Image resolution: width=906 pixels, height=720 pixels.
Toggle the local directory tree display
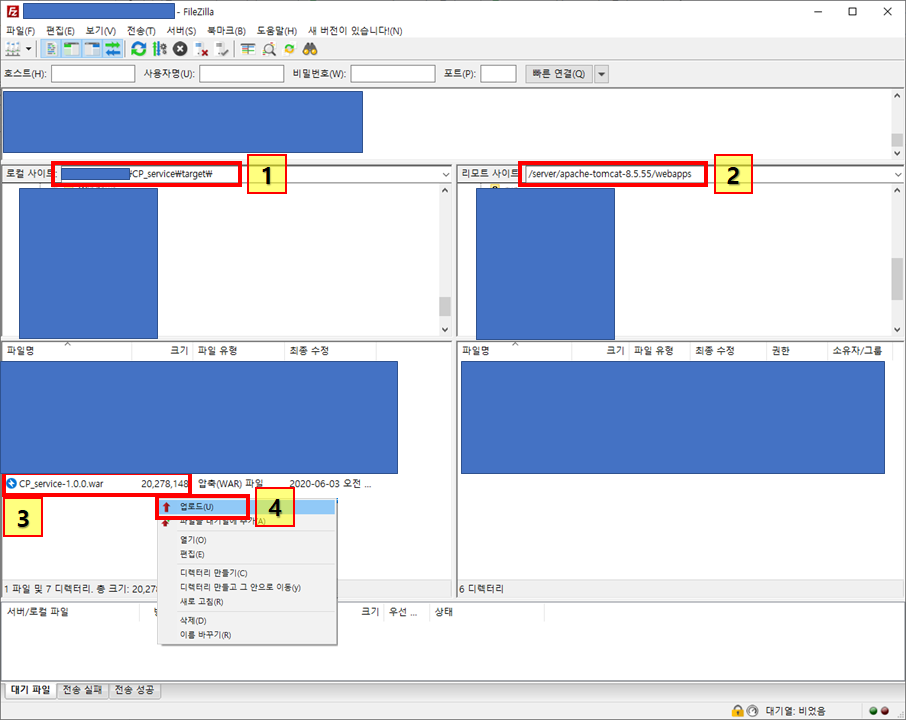coord(71,49)
